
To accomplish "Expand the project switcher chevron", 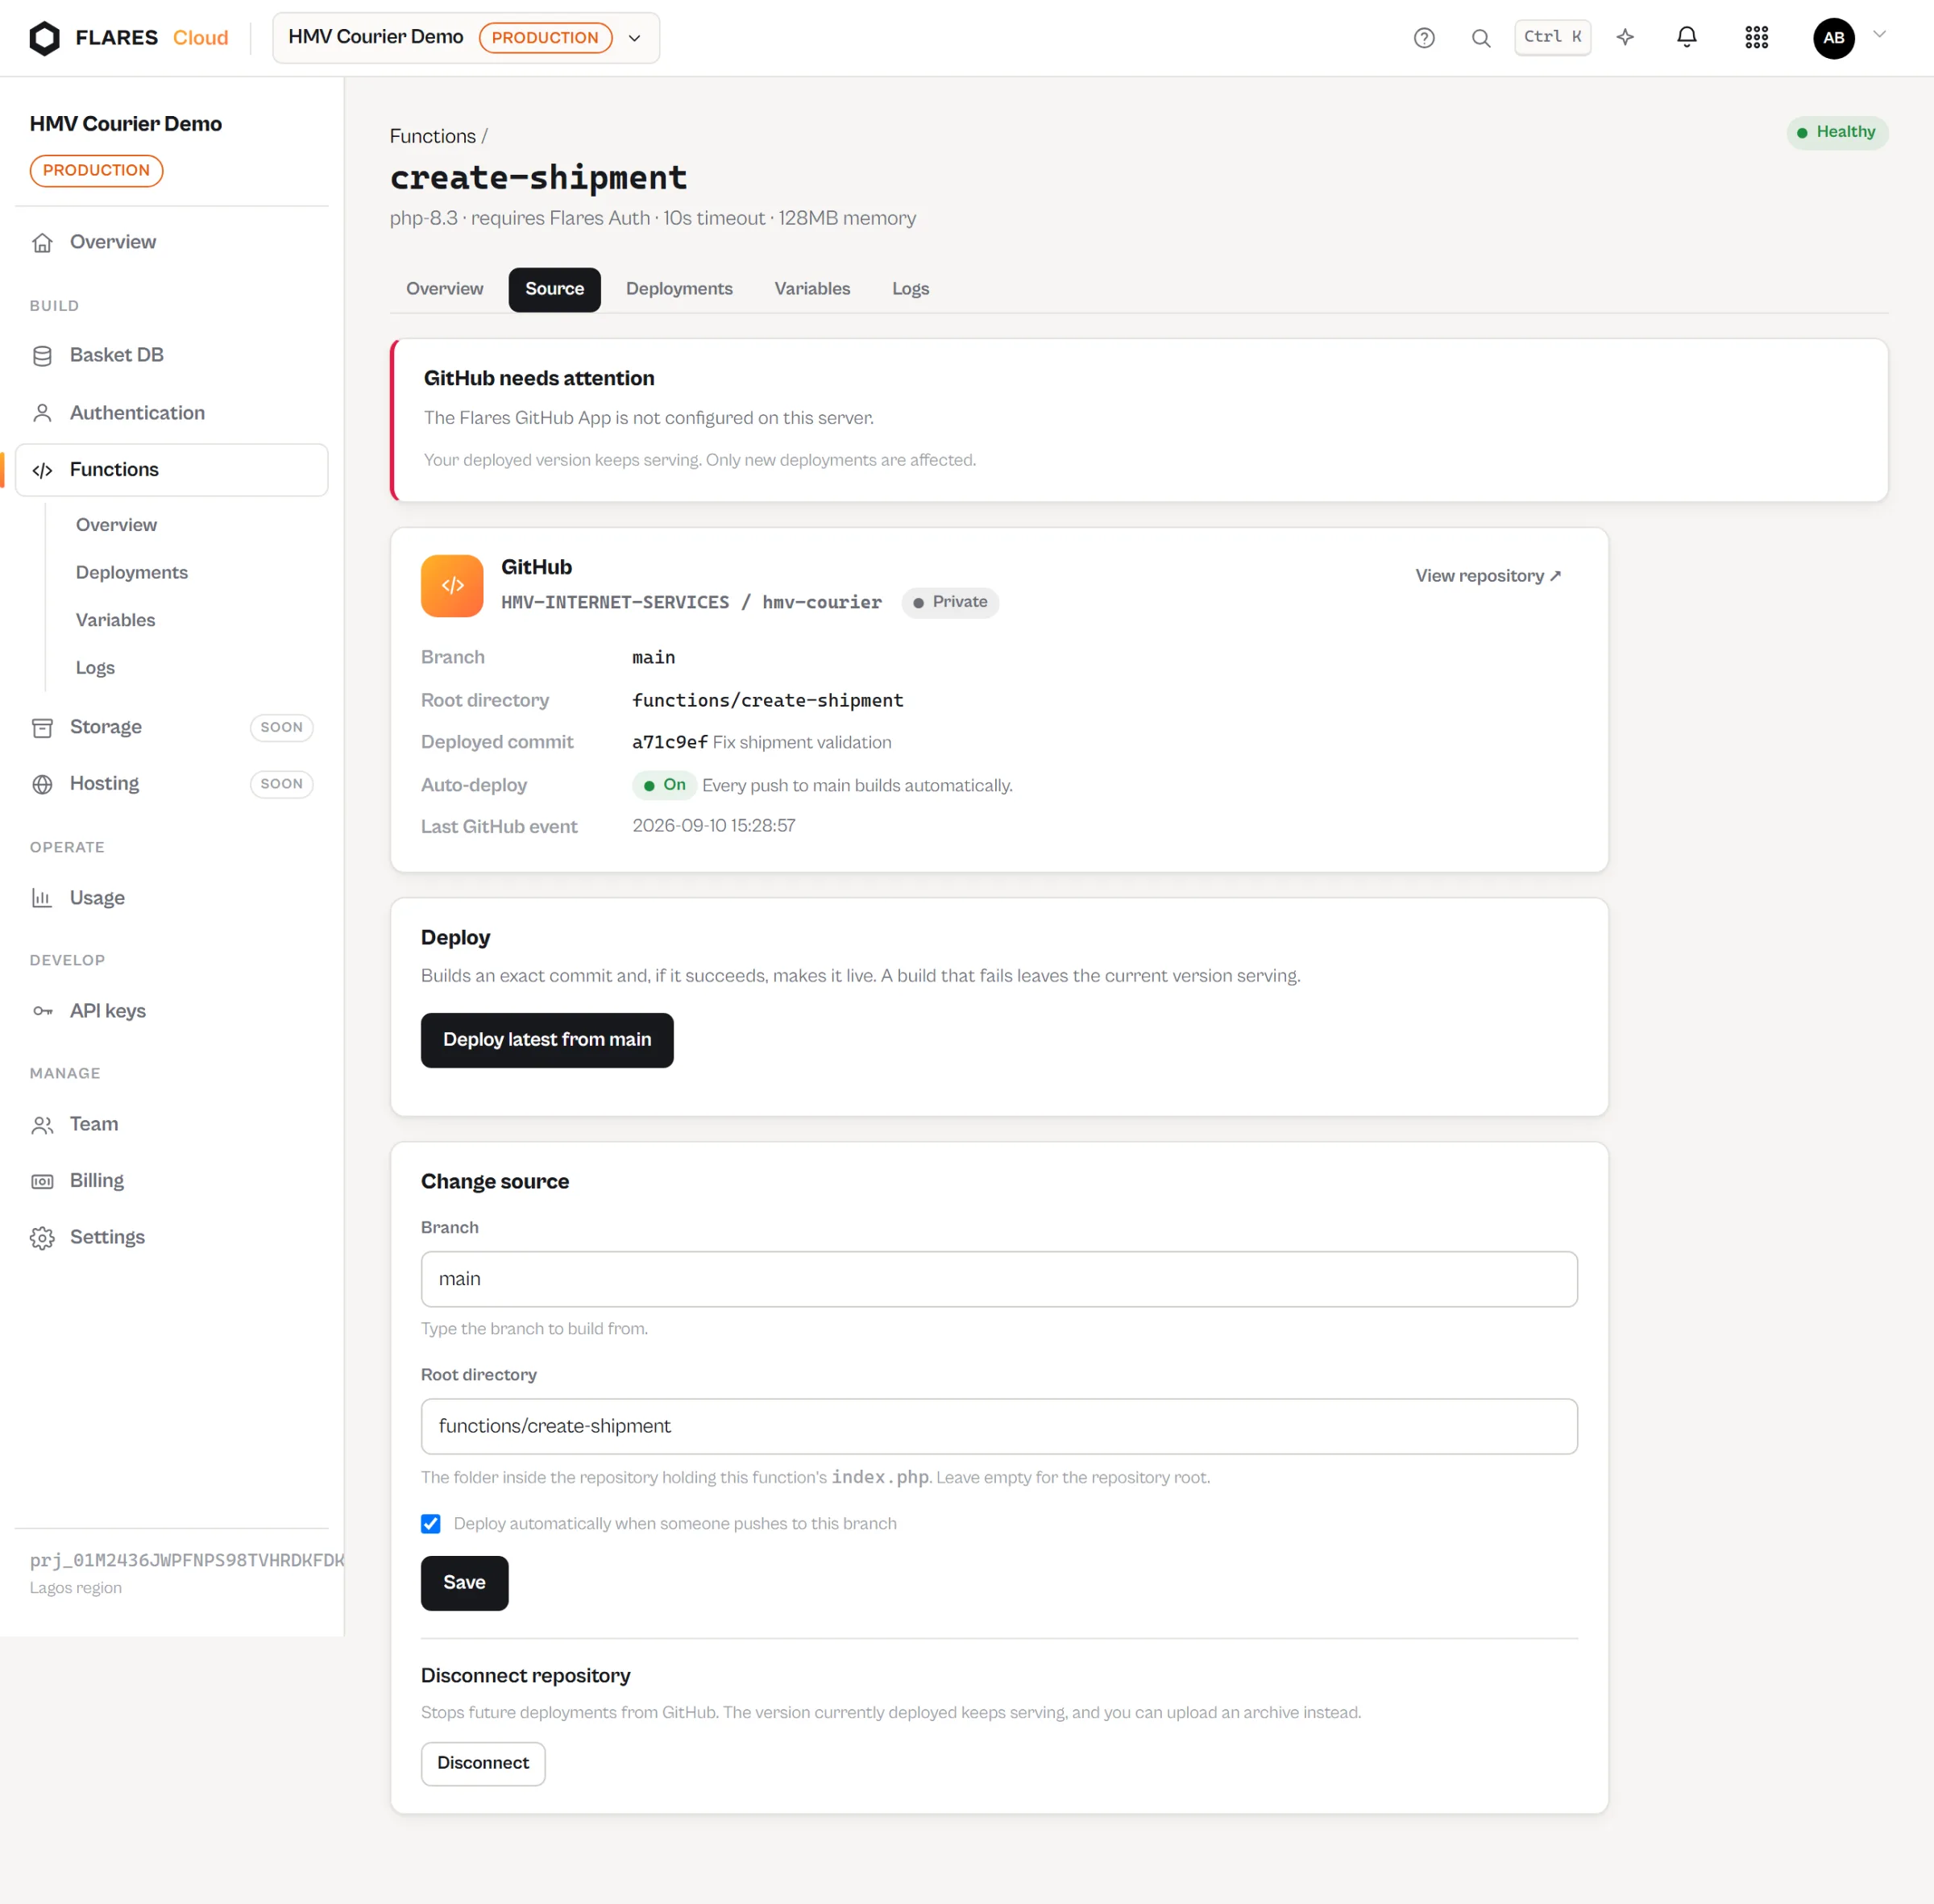I will [x=634, y=38].
